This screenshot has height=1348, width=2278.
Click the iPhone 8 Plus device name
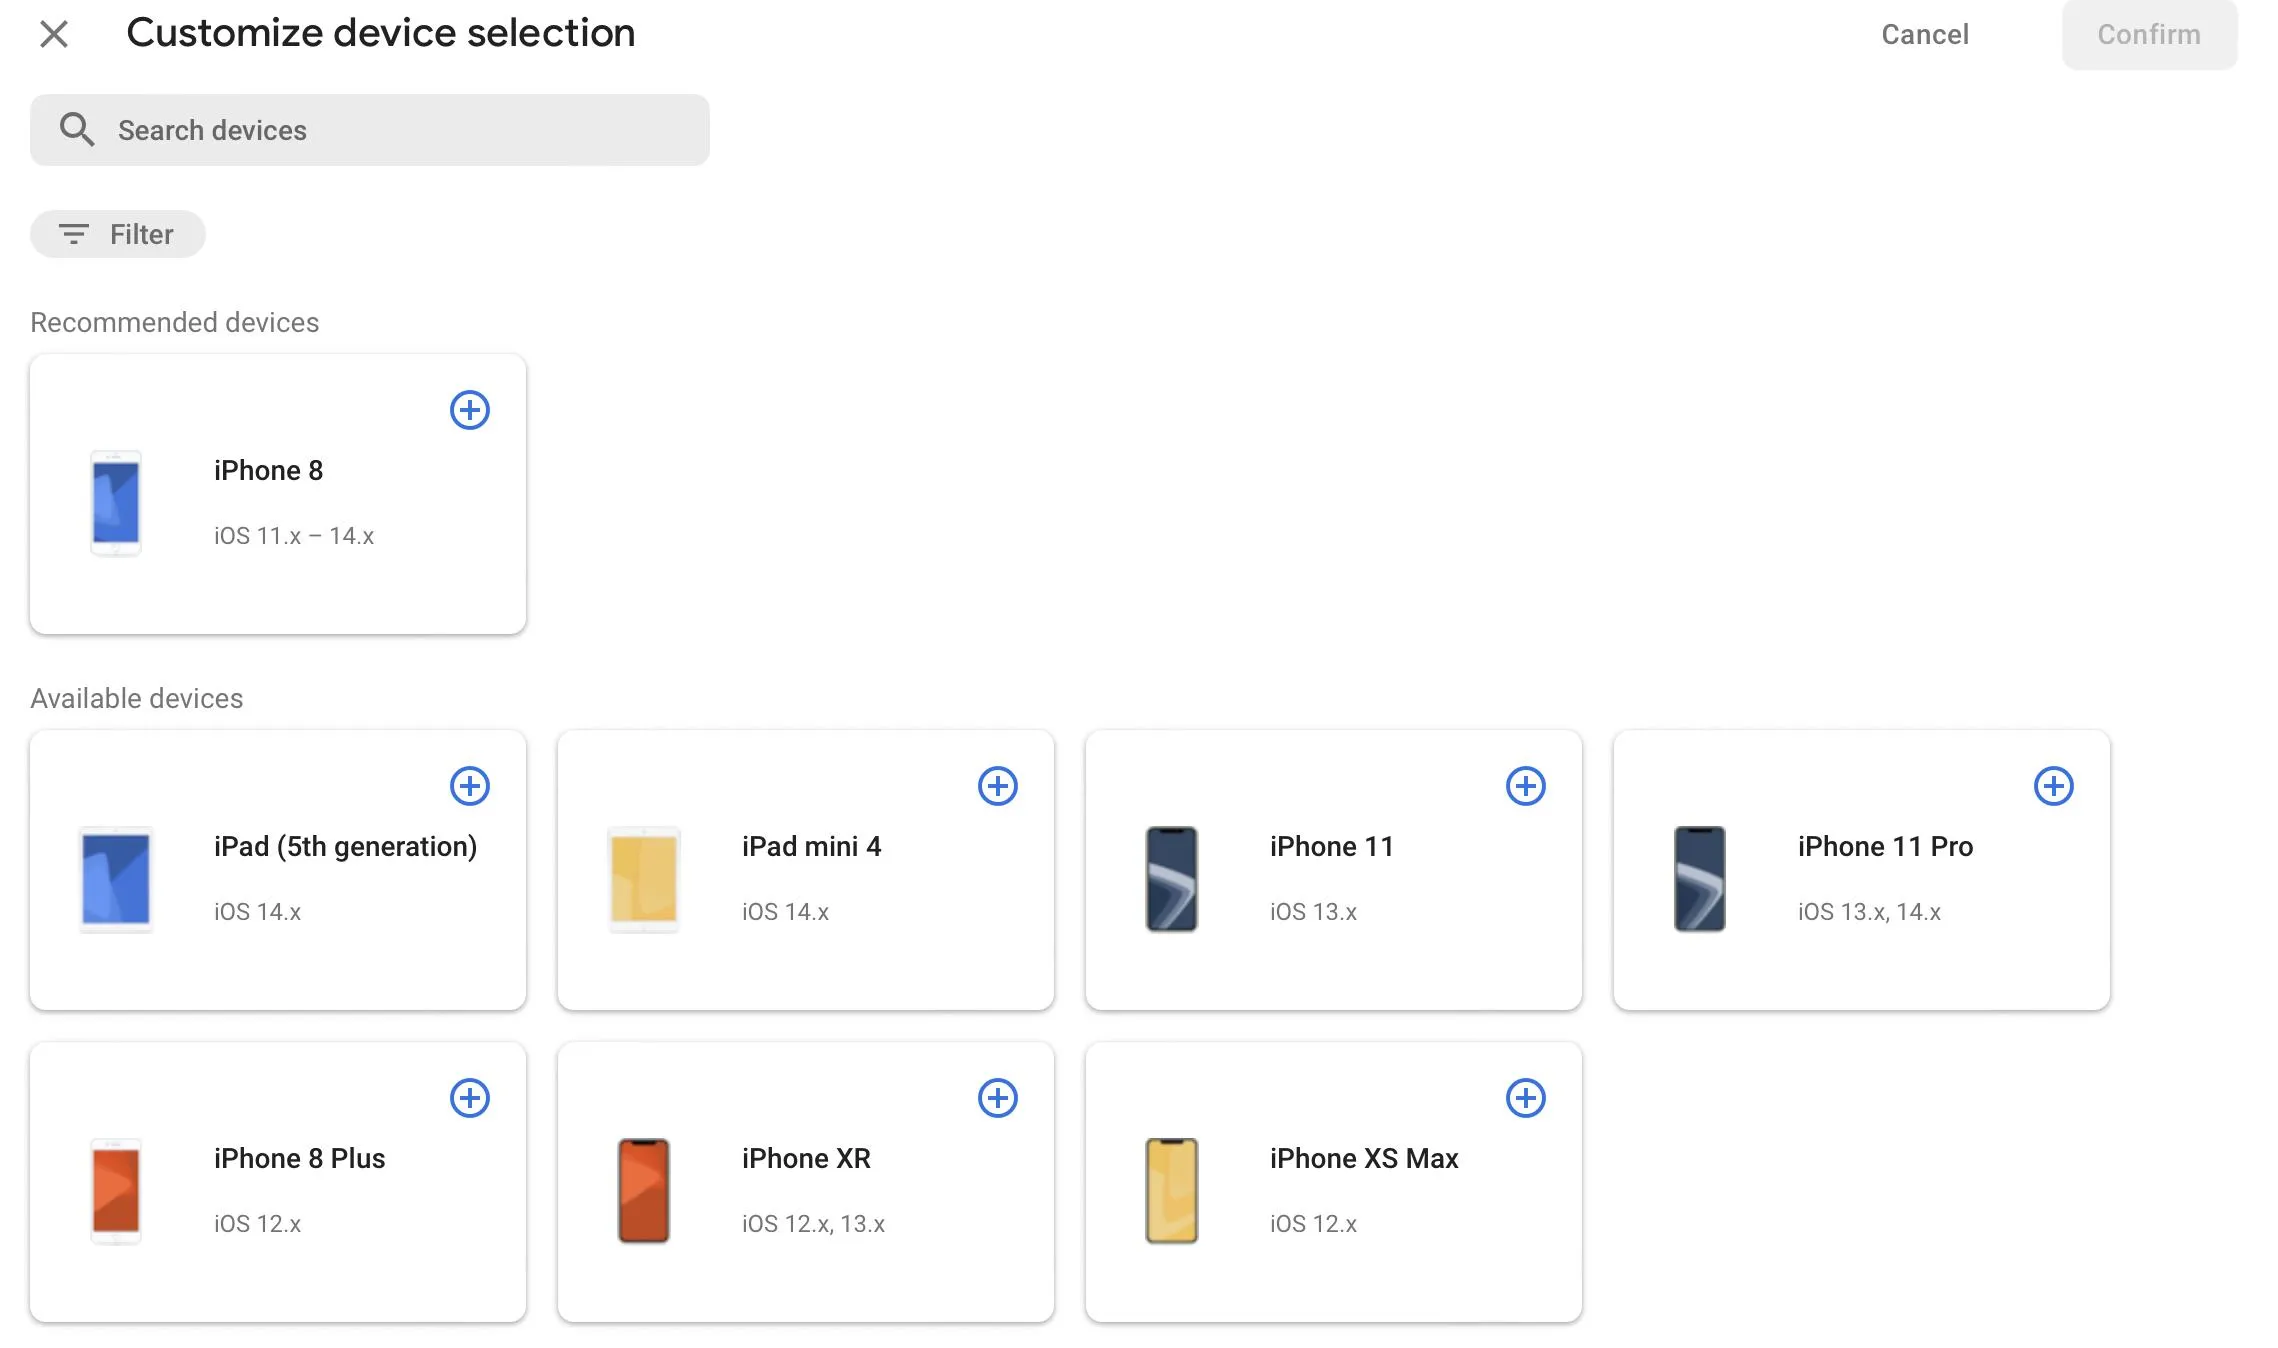pyautogui.click(x=299, y=1158)
